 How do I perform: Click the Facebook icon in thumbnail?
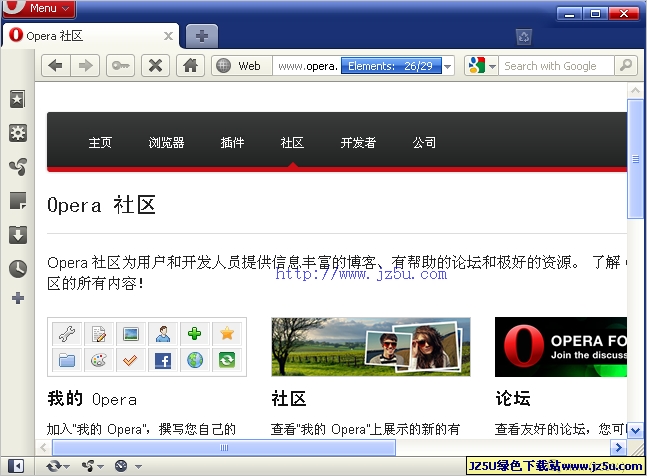pyautogui.click(x=163, y=361)
